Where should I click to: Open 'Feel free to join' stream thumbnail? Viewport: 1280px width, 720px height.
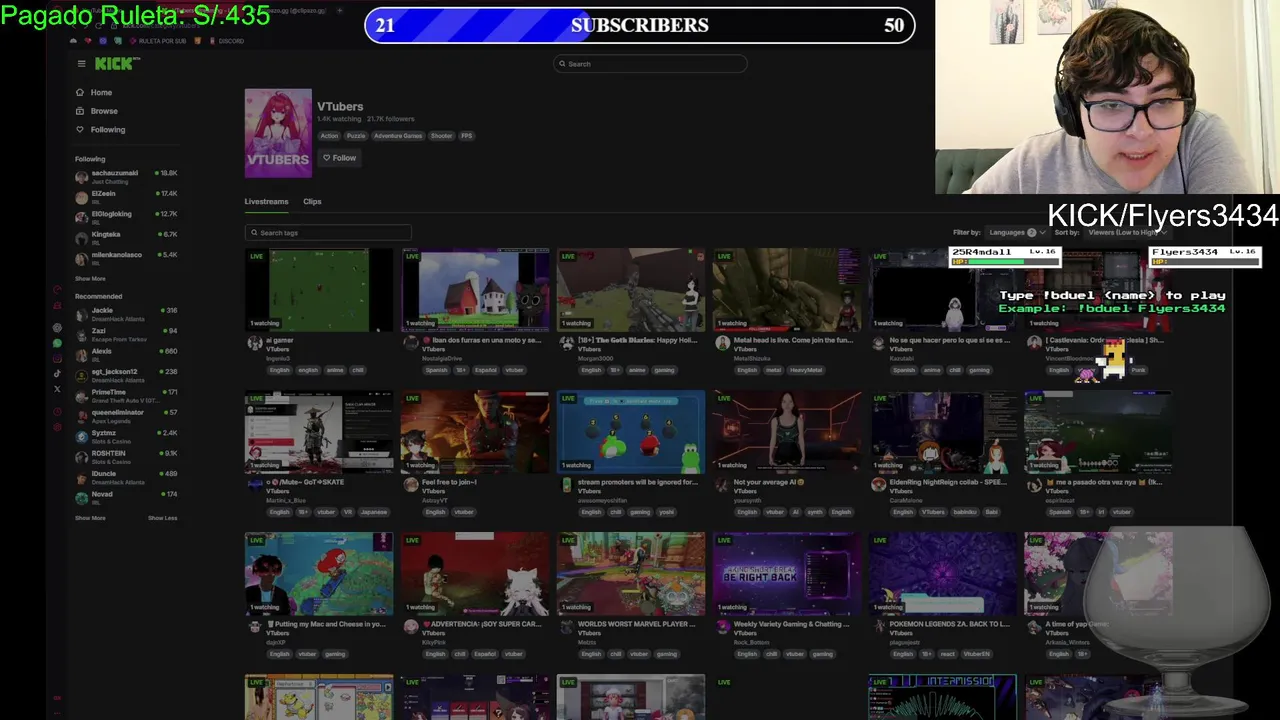point(475,431)
